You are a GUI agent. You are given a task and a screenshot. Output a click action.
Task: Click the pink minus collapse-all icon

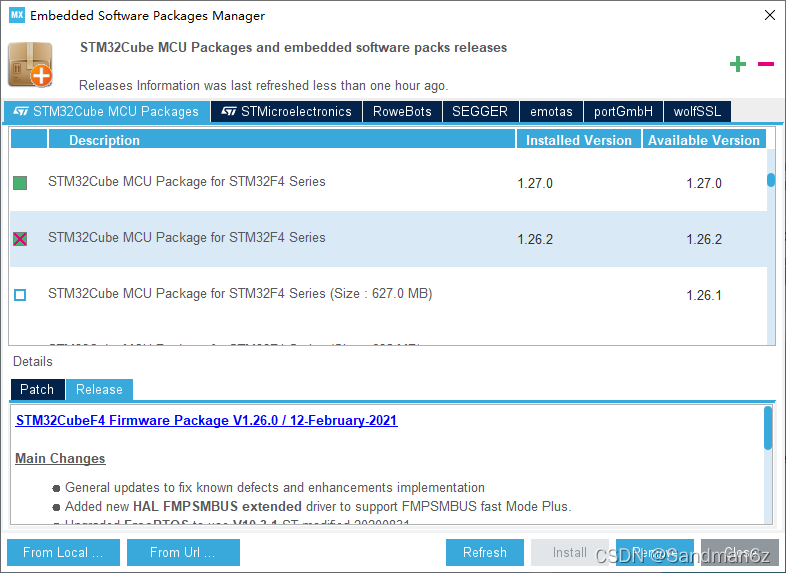[765, 64]
